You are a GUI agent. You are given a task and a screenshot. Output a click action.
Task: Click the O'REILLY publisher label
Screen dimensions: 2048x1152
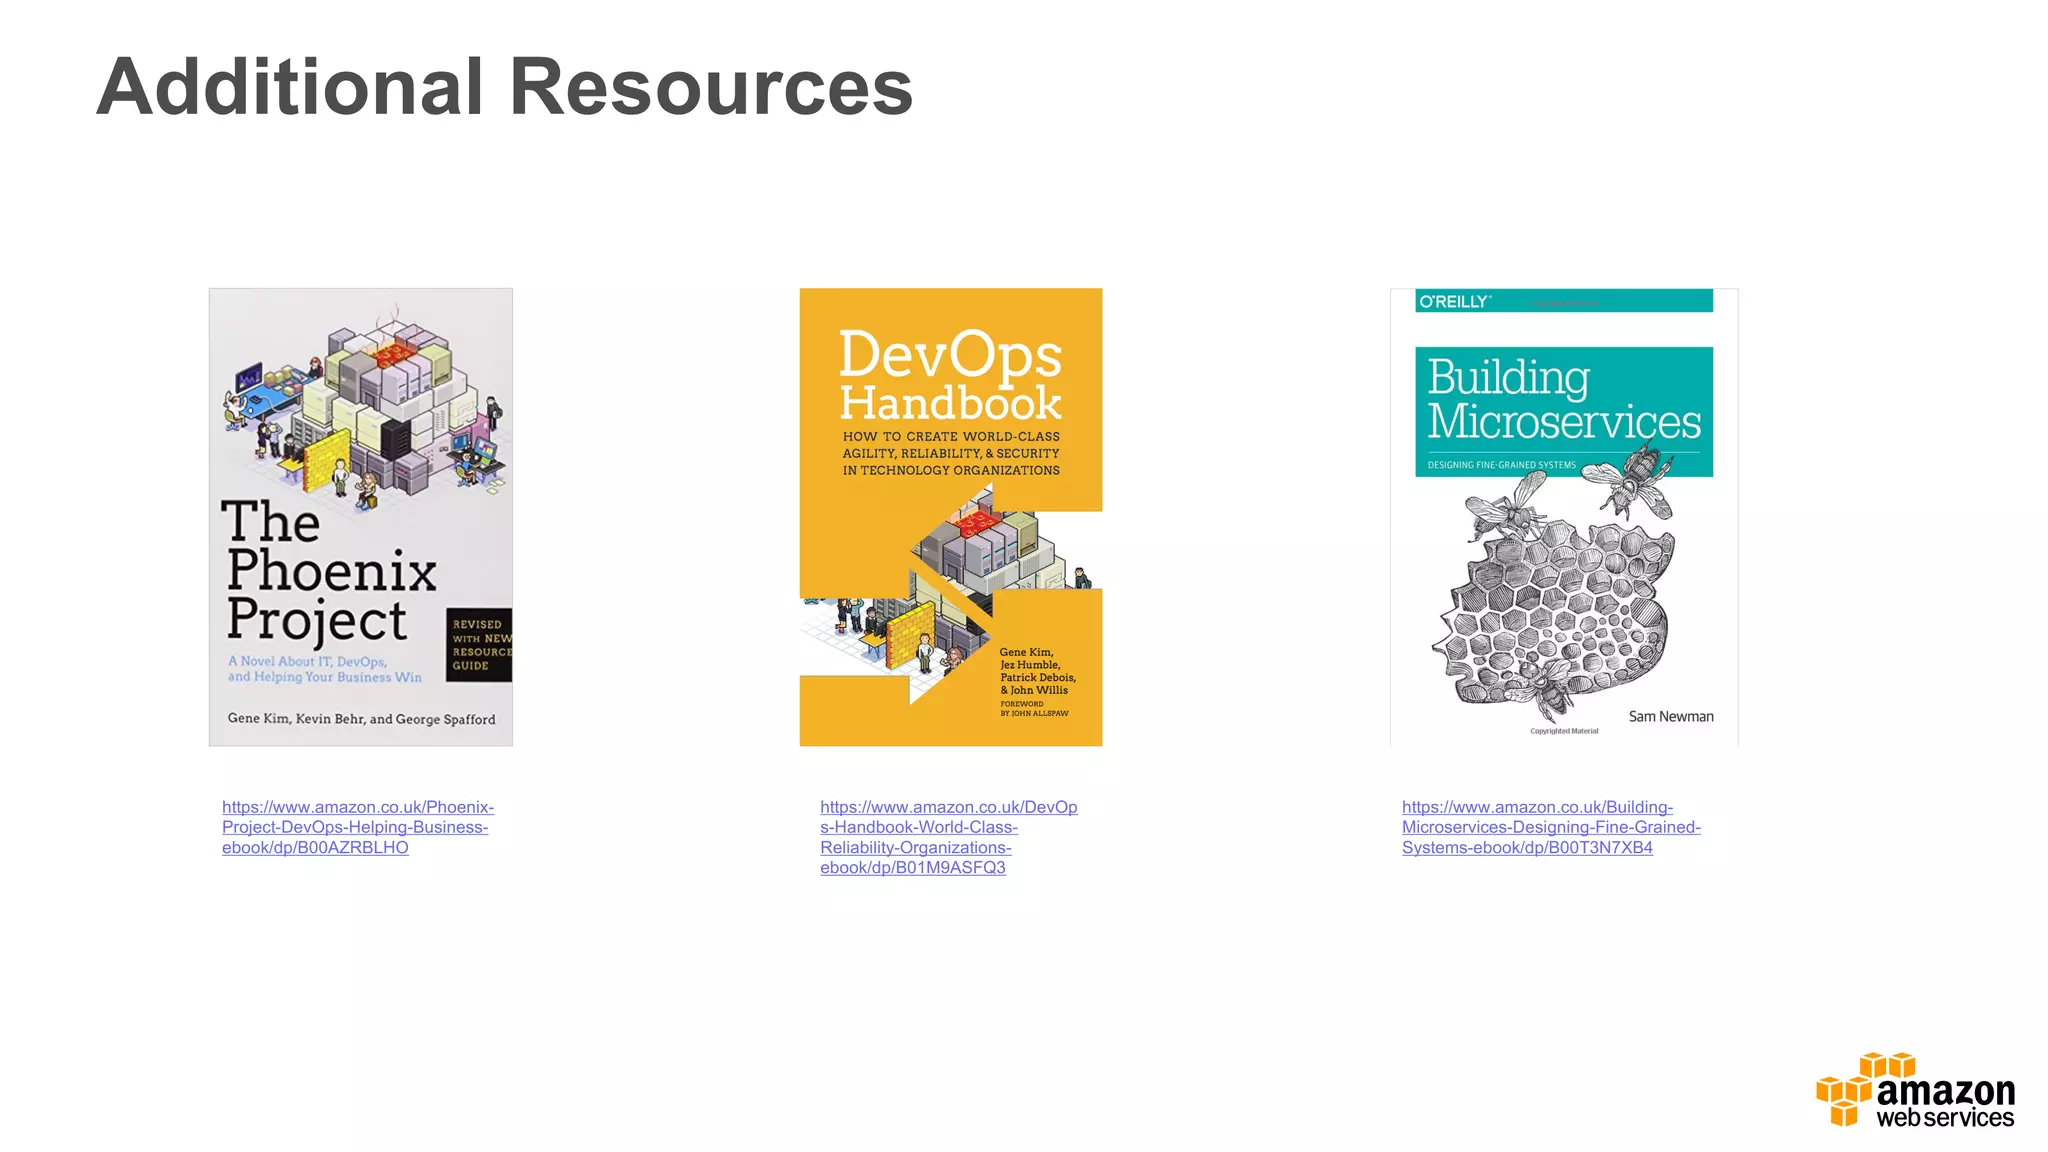tap(1455, 301)
